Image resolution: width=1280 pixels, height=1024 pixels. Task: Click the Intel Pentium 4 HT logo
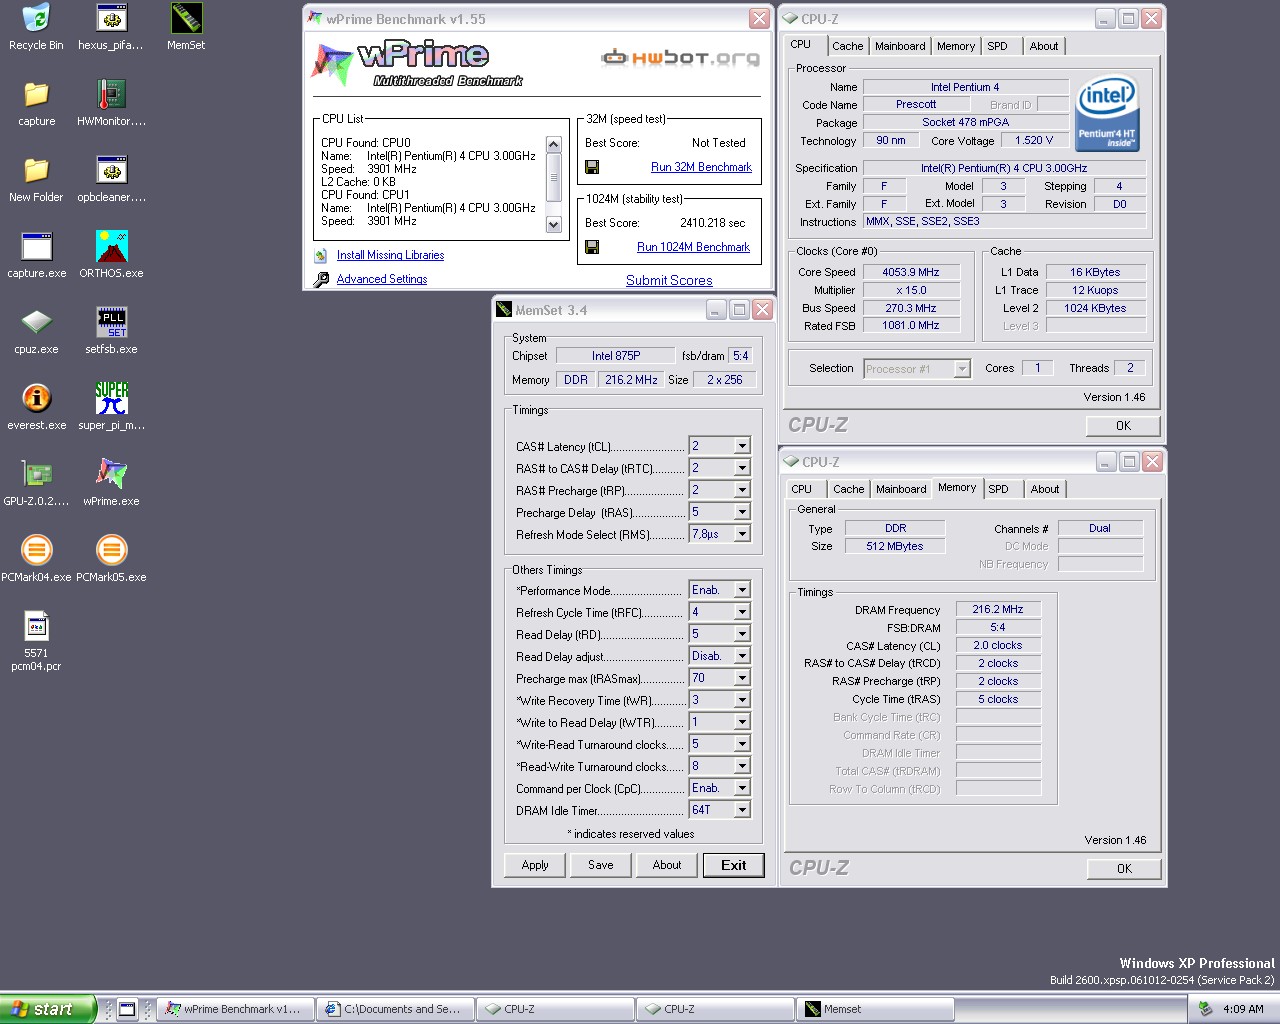point(1106,113)
